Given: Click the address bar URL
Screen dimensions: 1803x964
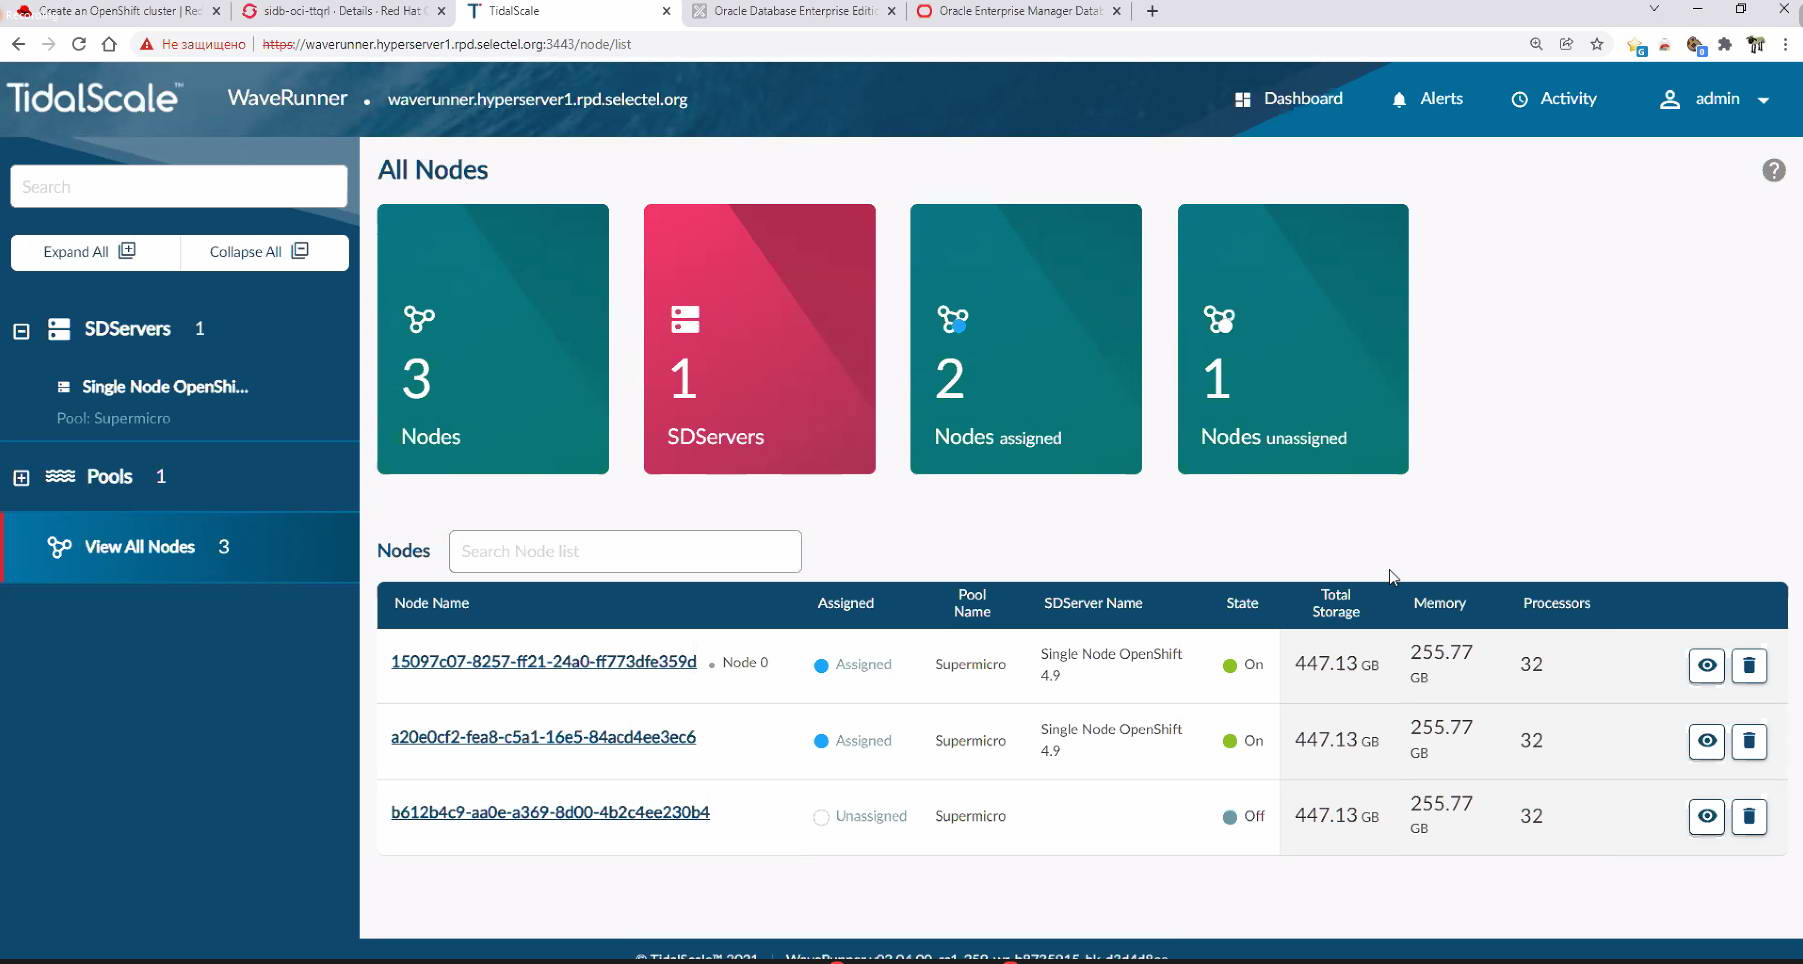Looking at the screenshot, I should [447, 44].
